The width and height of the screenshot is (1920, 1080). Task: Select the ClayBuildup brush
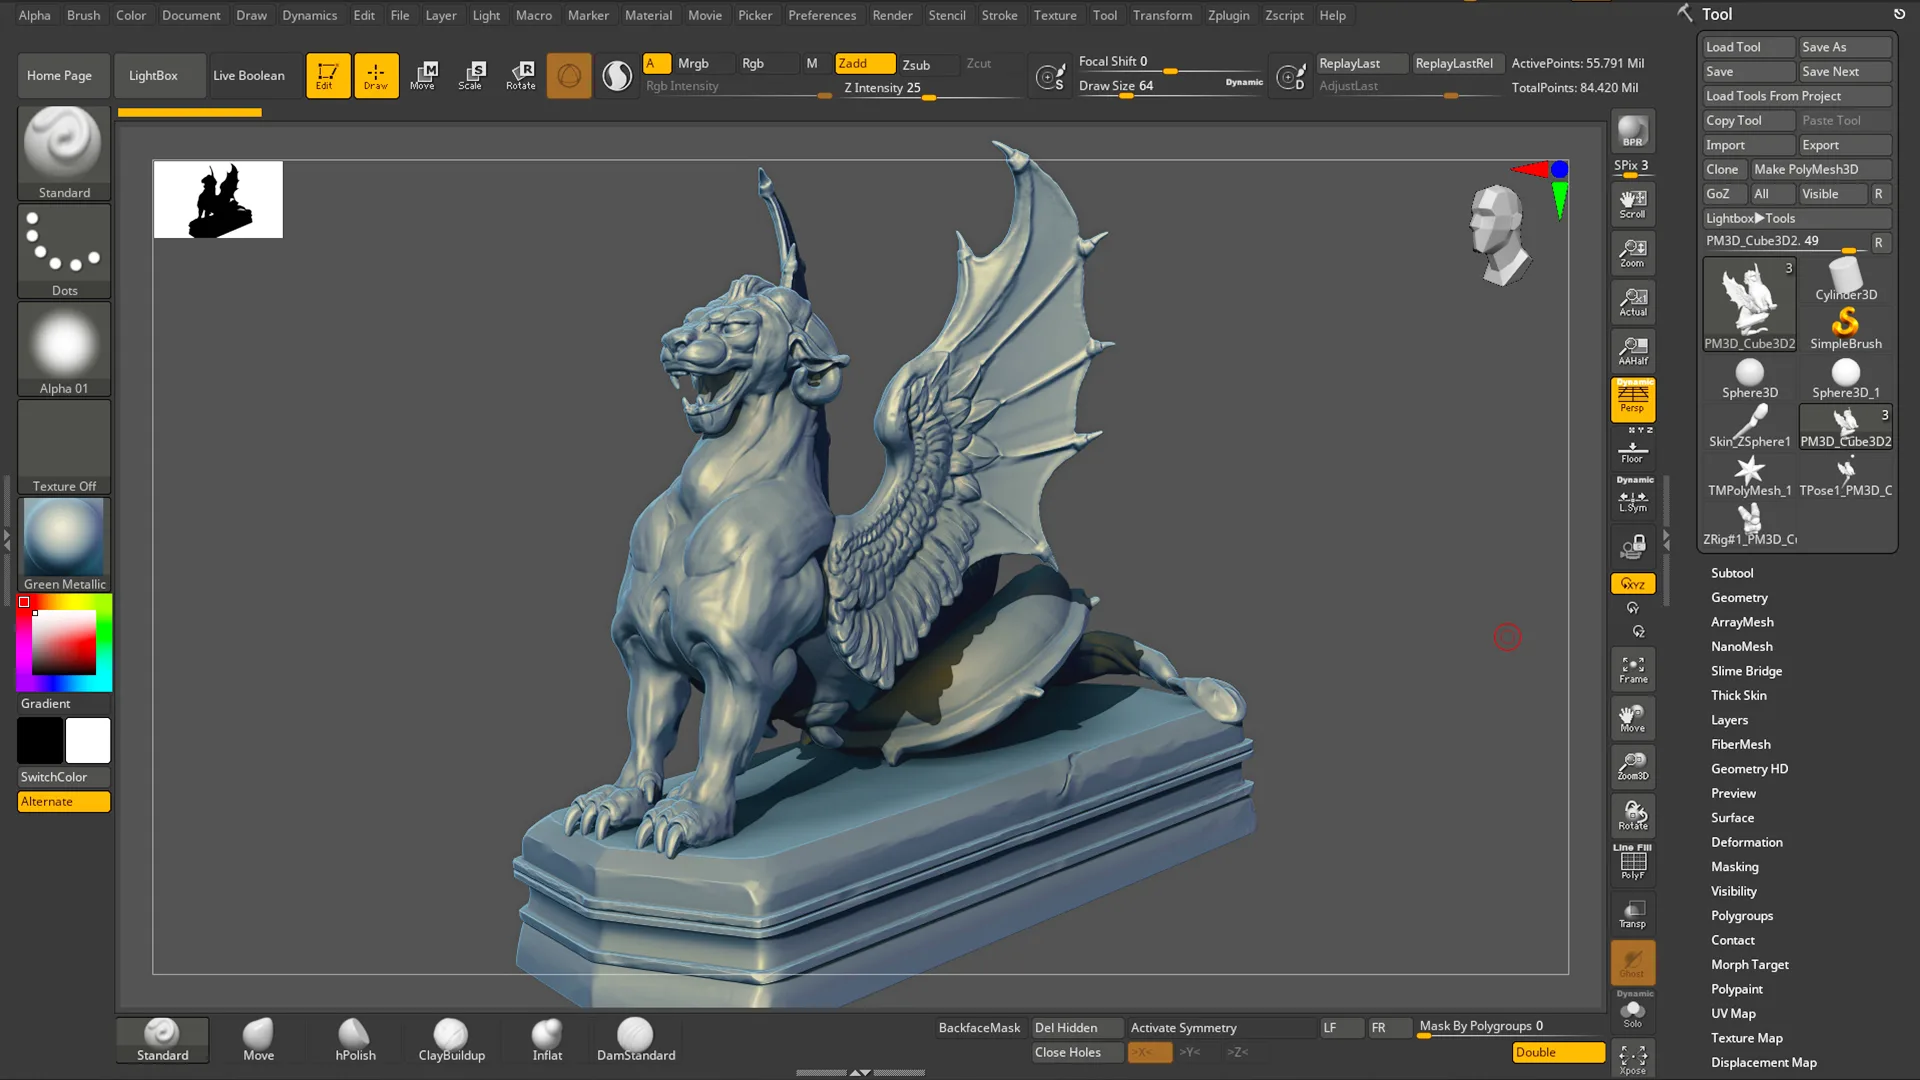click(451, 1040)
